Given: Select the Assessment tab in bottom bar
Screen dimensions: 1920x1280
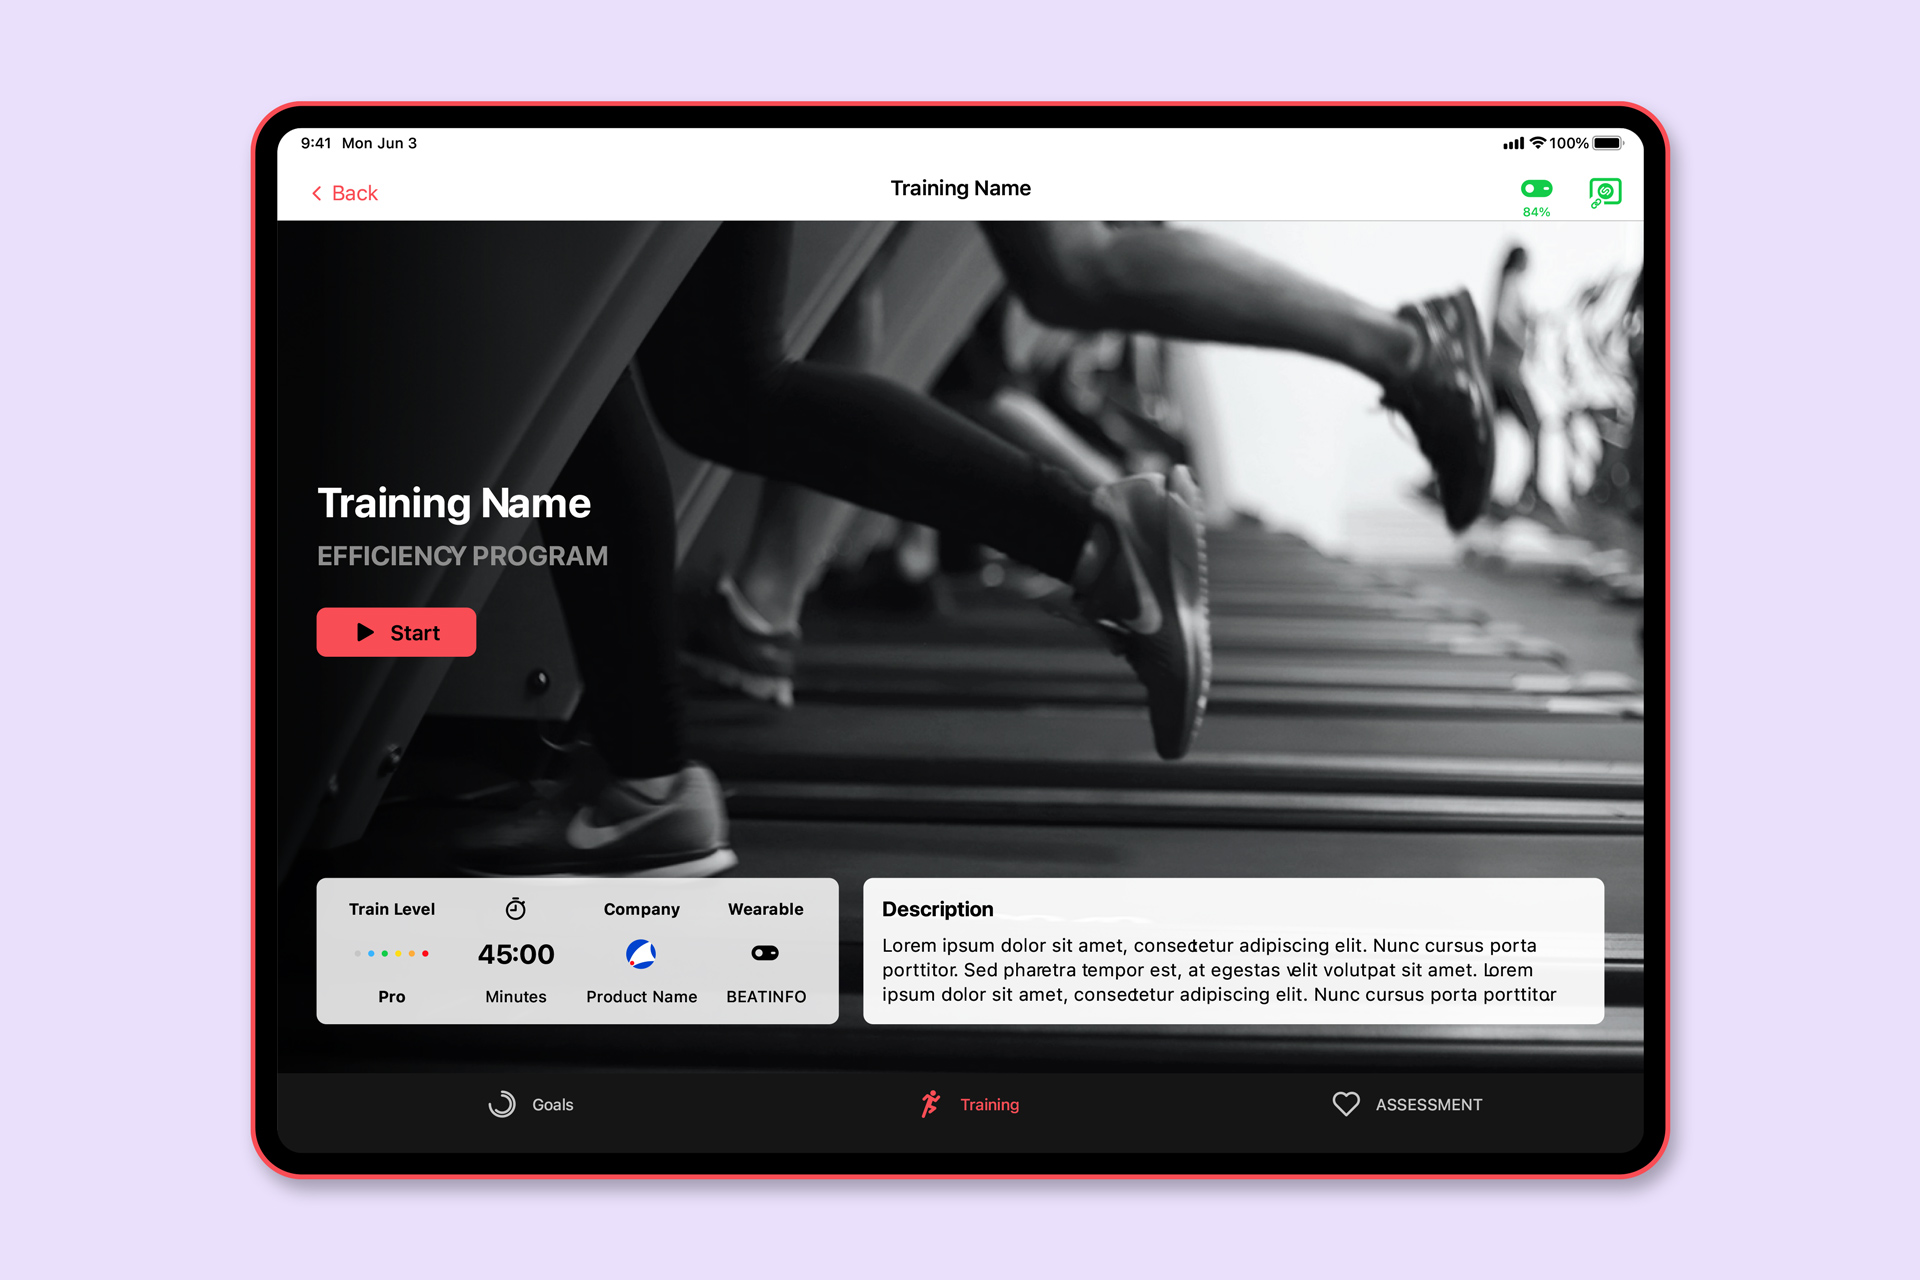Looking at the screenshot, I should tap(1401, 1103).
